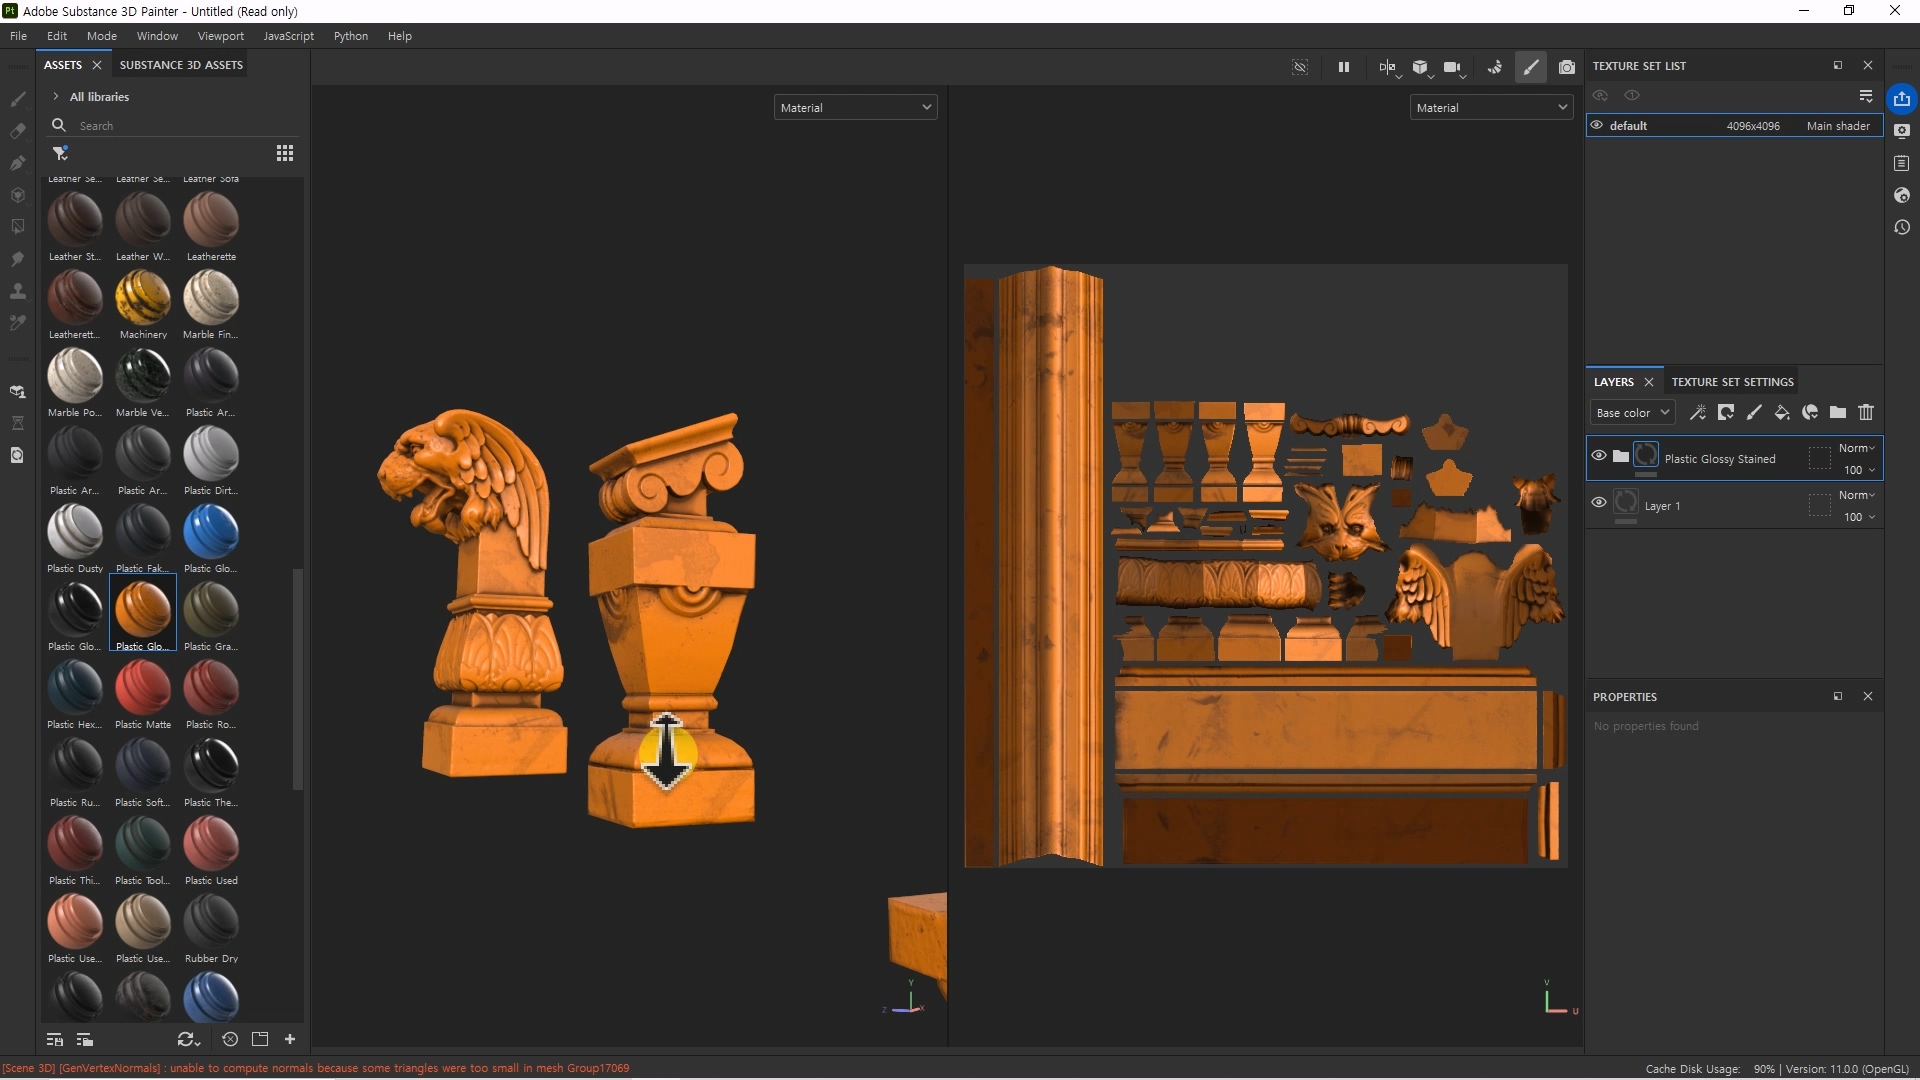Toggle the assets grid view icon

coord(285,153)
